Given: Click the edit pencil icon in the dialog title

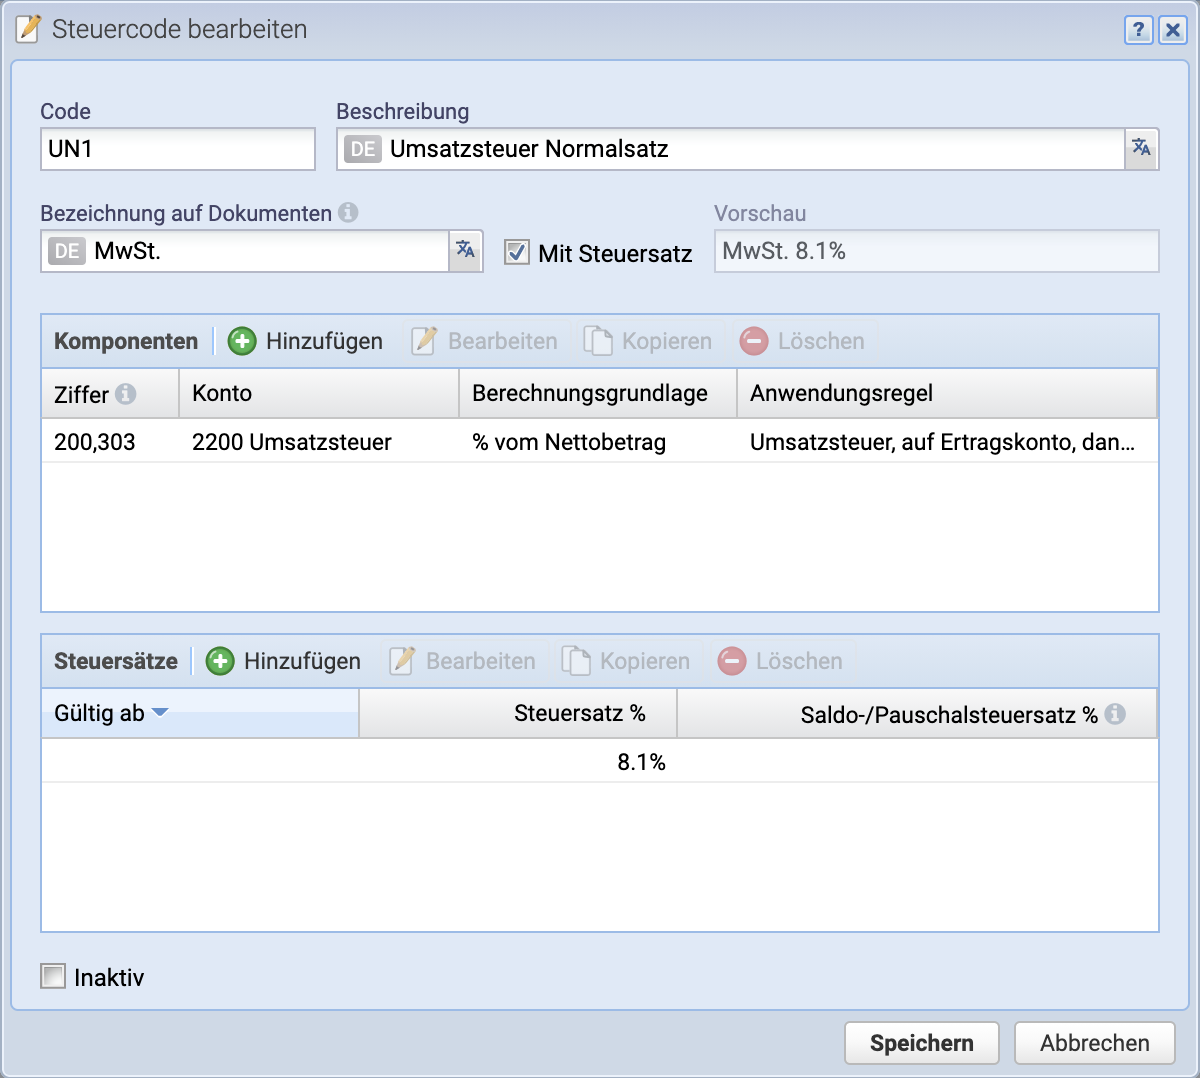Looking at the screenshot, I should [x=26, y=29].
